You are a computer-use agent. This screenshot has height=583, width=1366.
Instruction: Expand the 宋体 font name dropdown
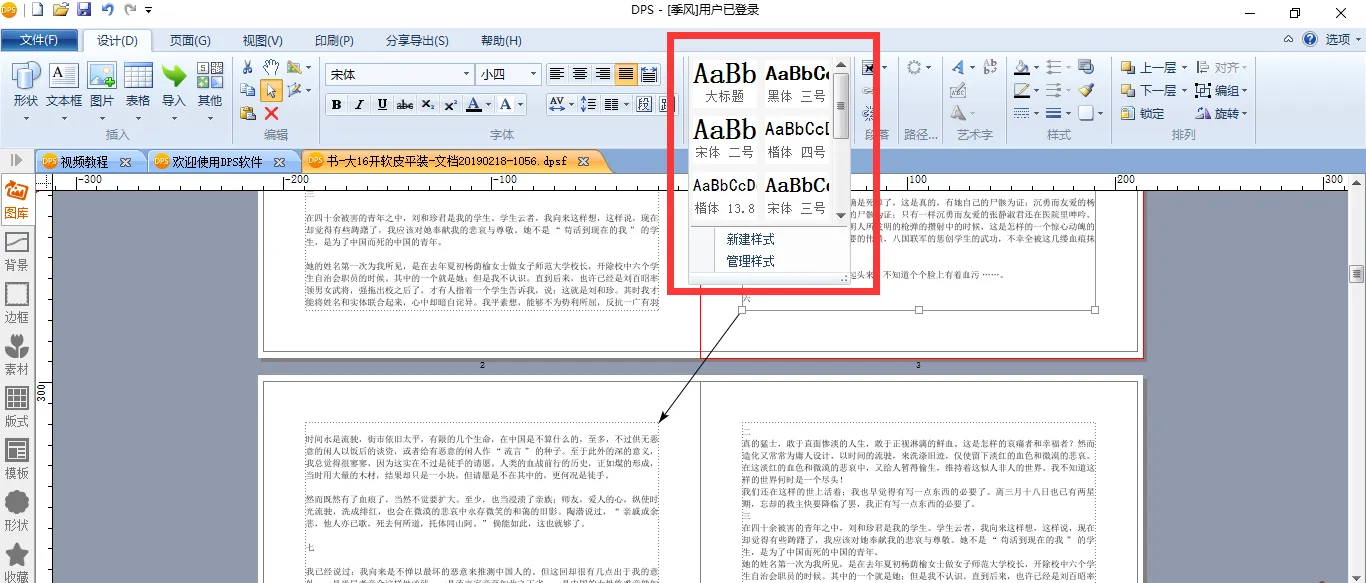point(466,74)
